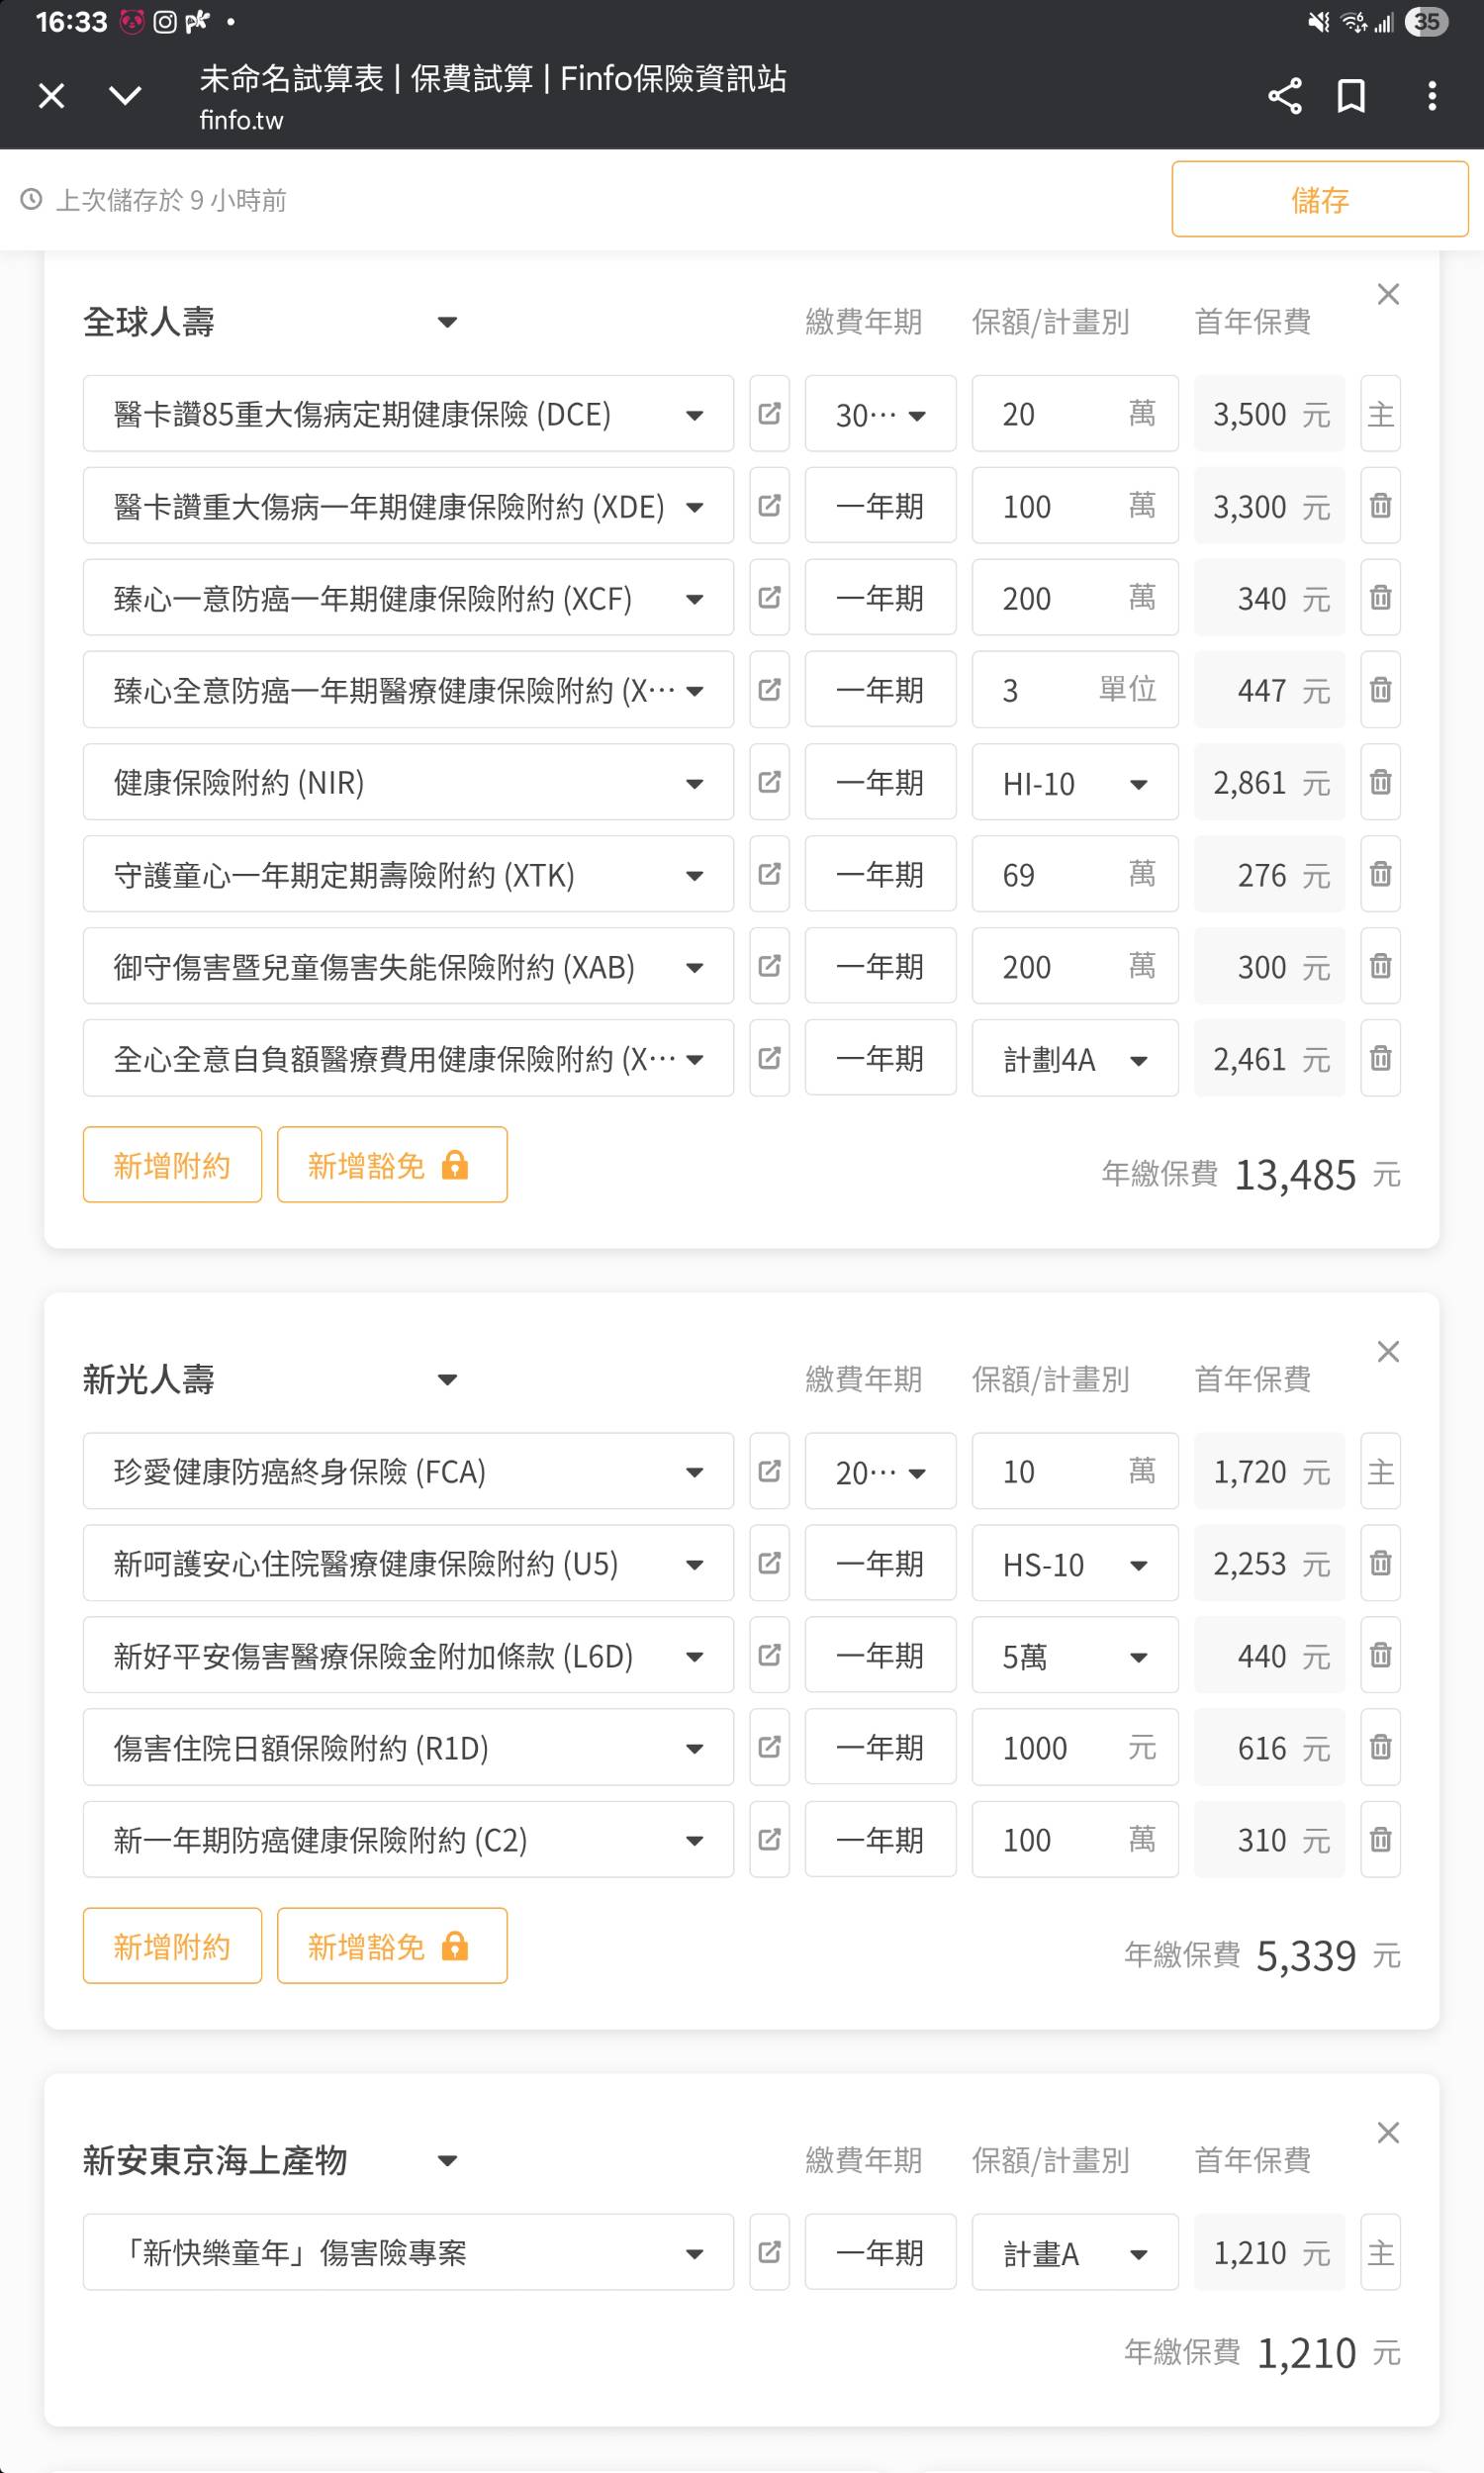1484x2473 pixels.
Task: Delete the C2 防癌 rider row
Action: click(x=1380, y=1839)
